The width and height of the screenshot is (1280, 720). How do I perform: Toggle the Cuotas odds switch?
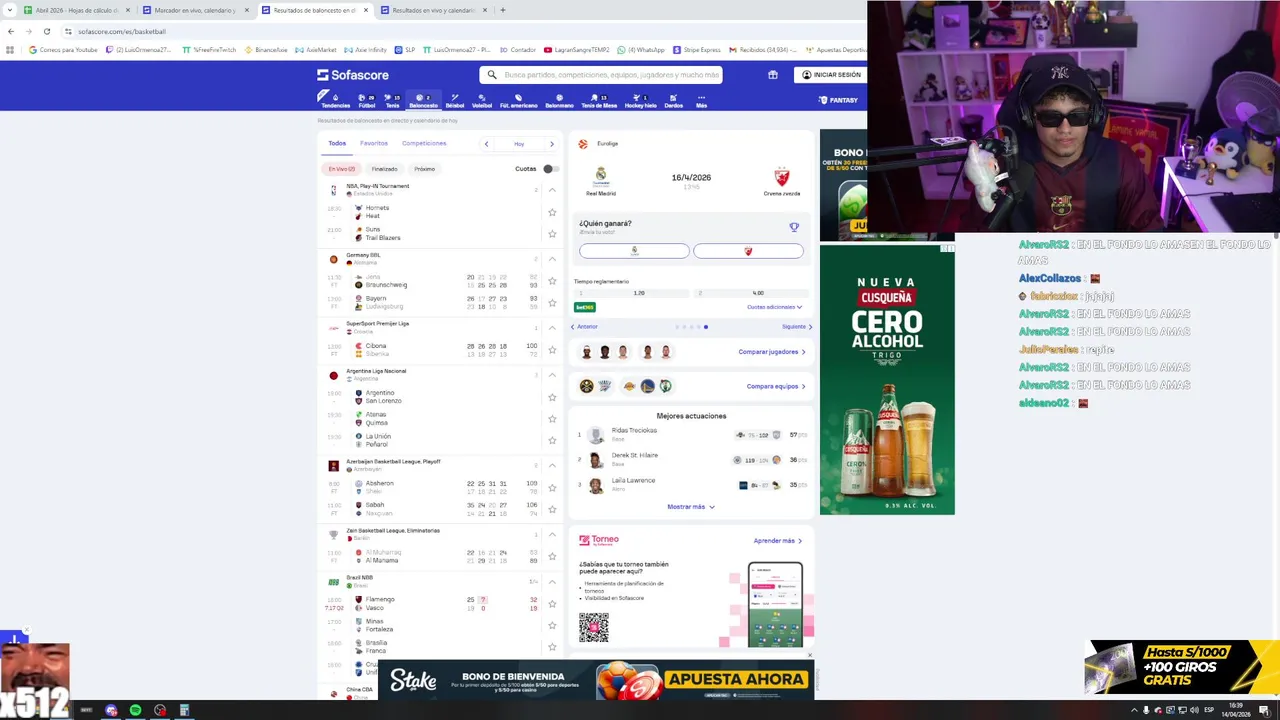tap(550, 169)
